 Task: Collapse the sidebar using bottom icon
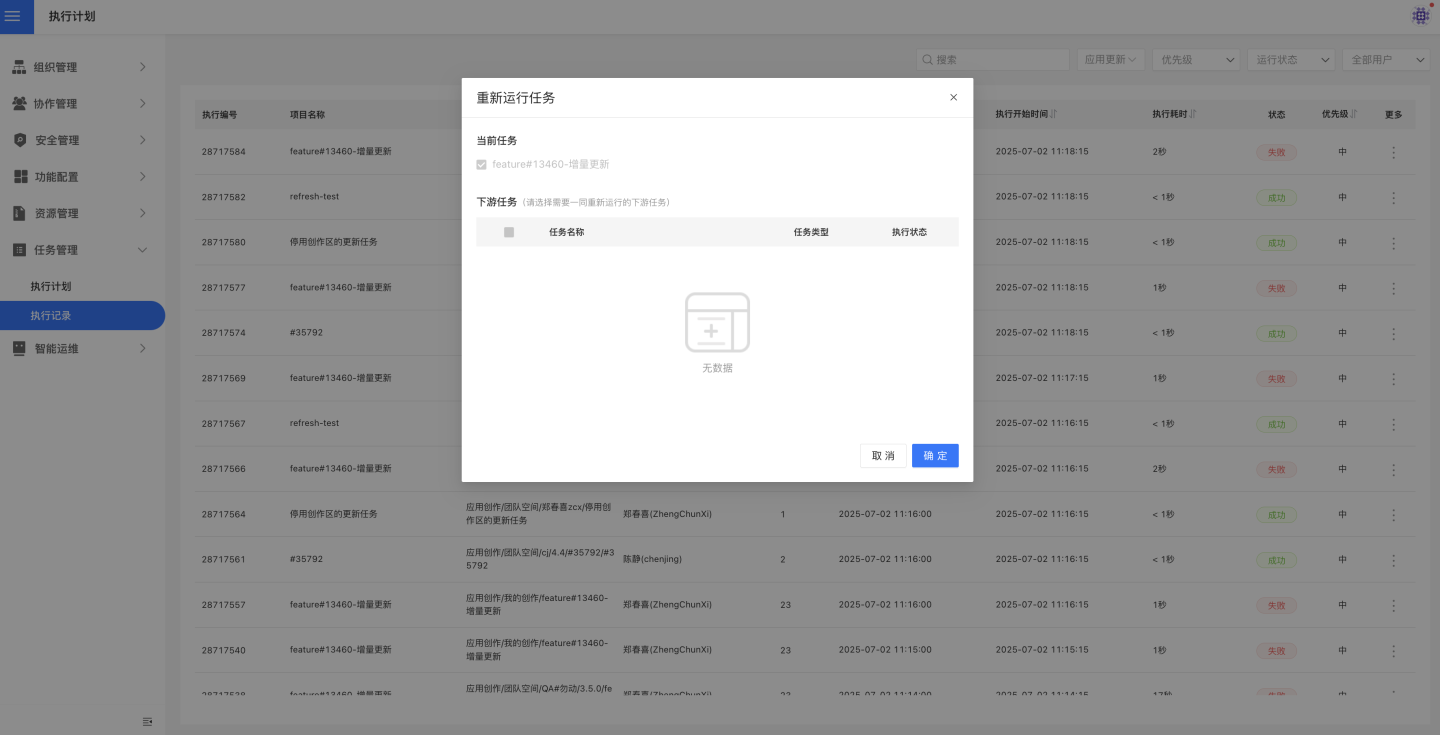pyautogui.click(x=147, y=721)
